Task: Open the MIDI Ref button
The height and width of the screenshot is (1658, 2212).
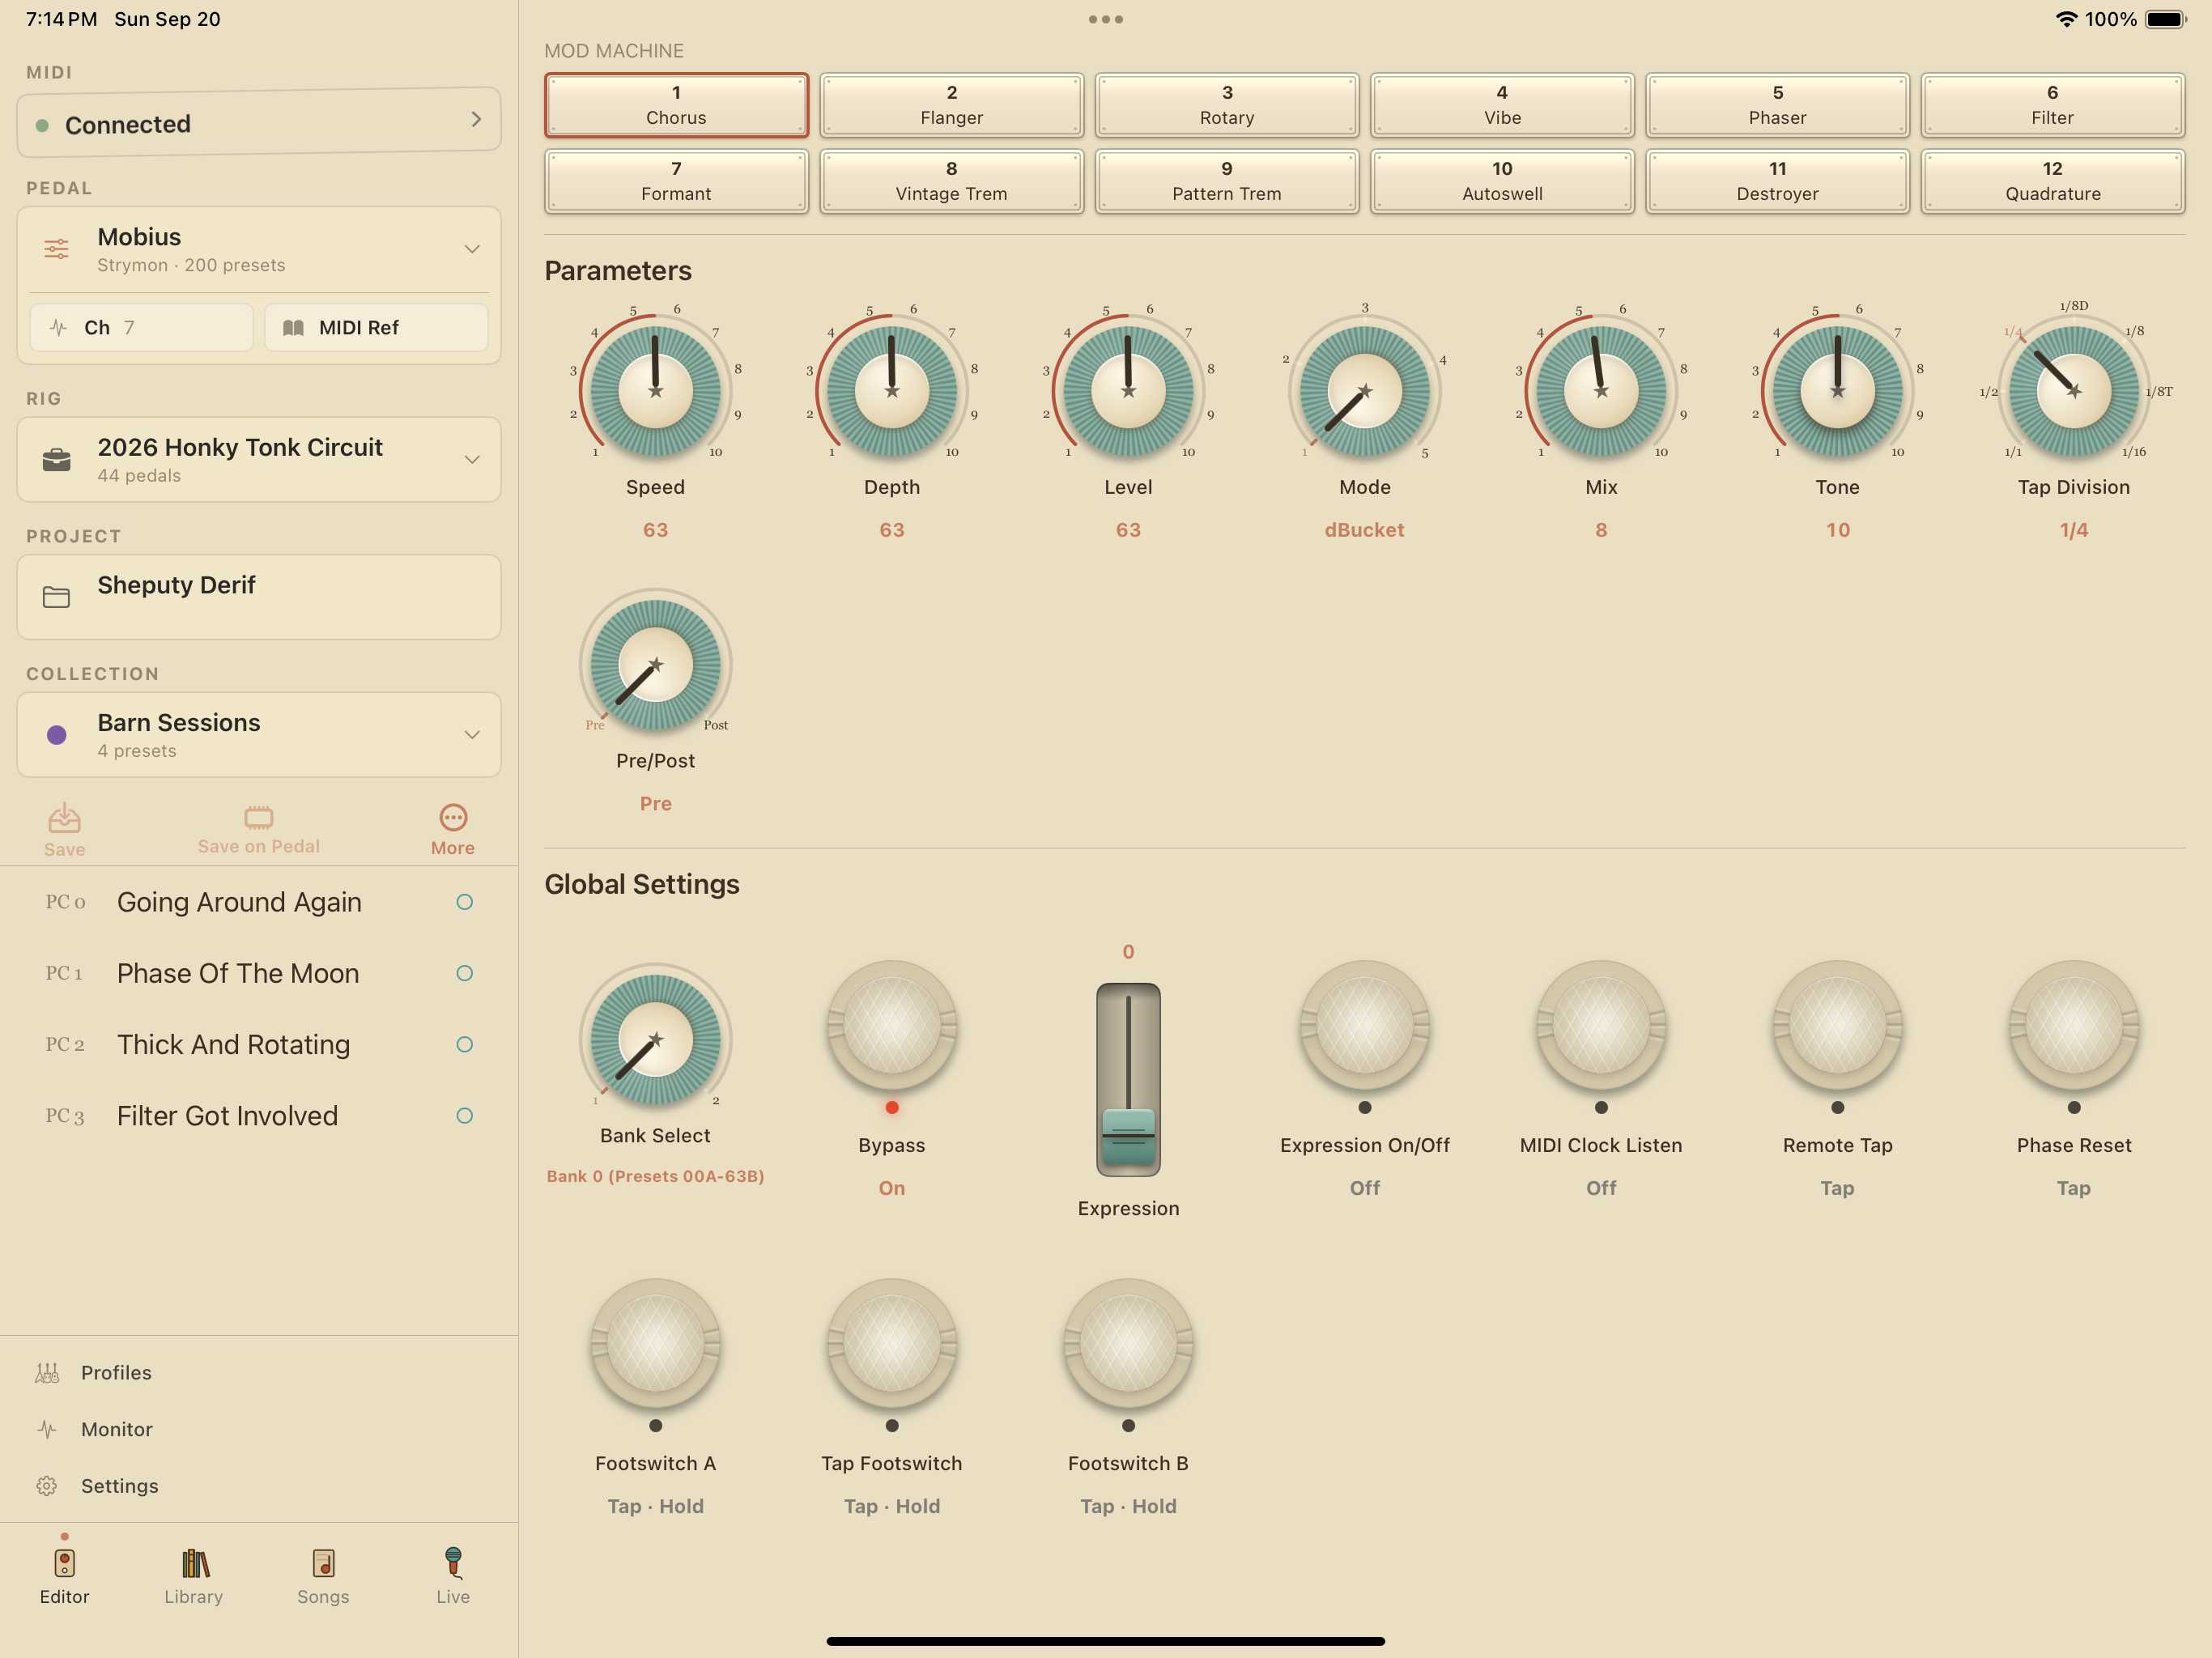Action: (376, 328)
